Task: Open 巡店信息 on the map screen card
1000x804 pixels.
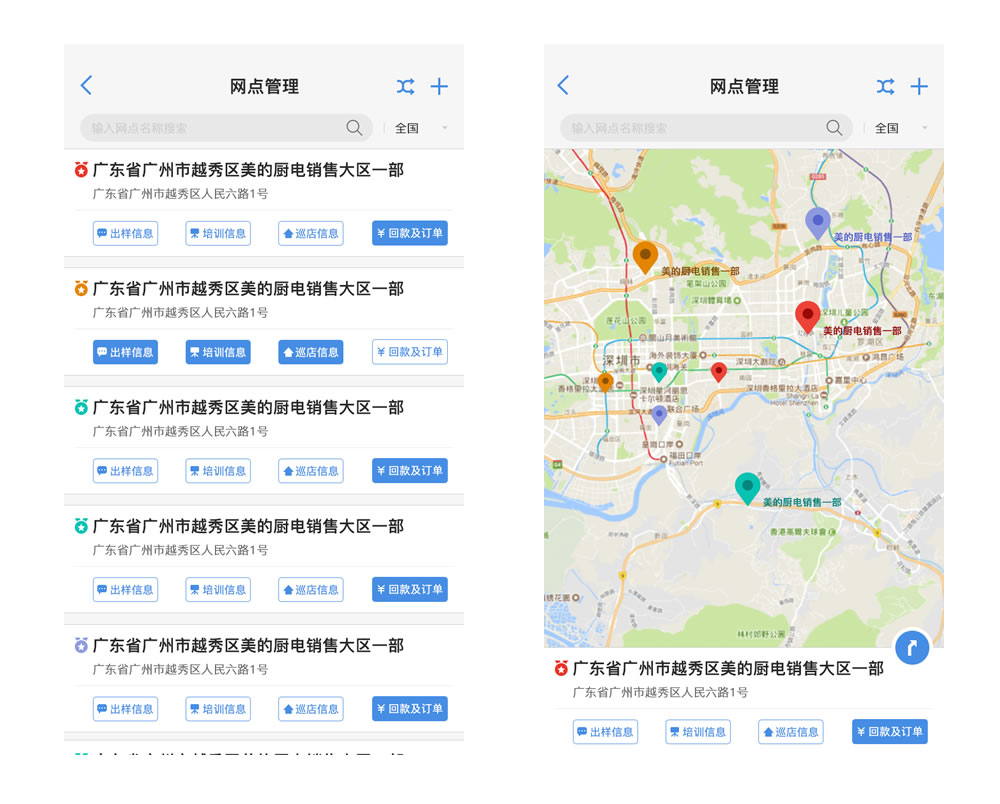Action: click(x=790, y=732)
